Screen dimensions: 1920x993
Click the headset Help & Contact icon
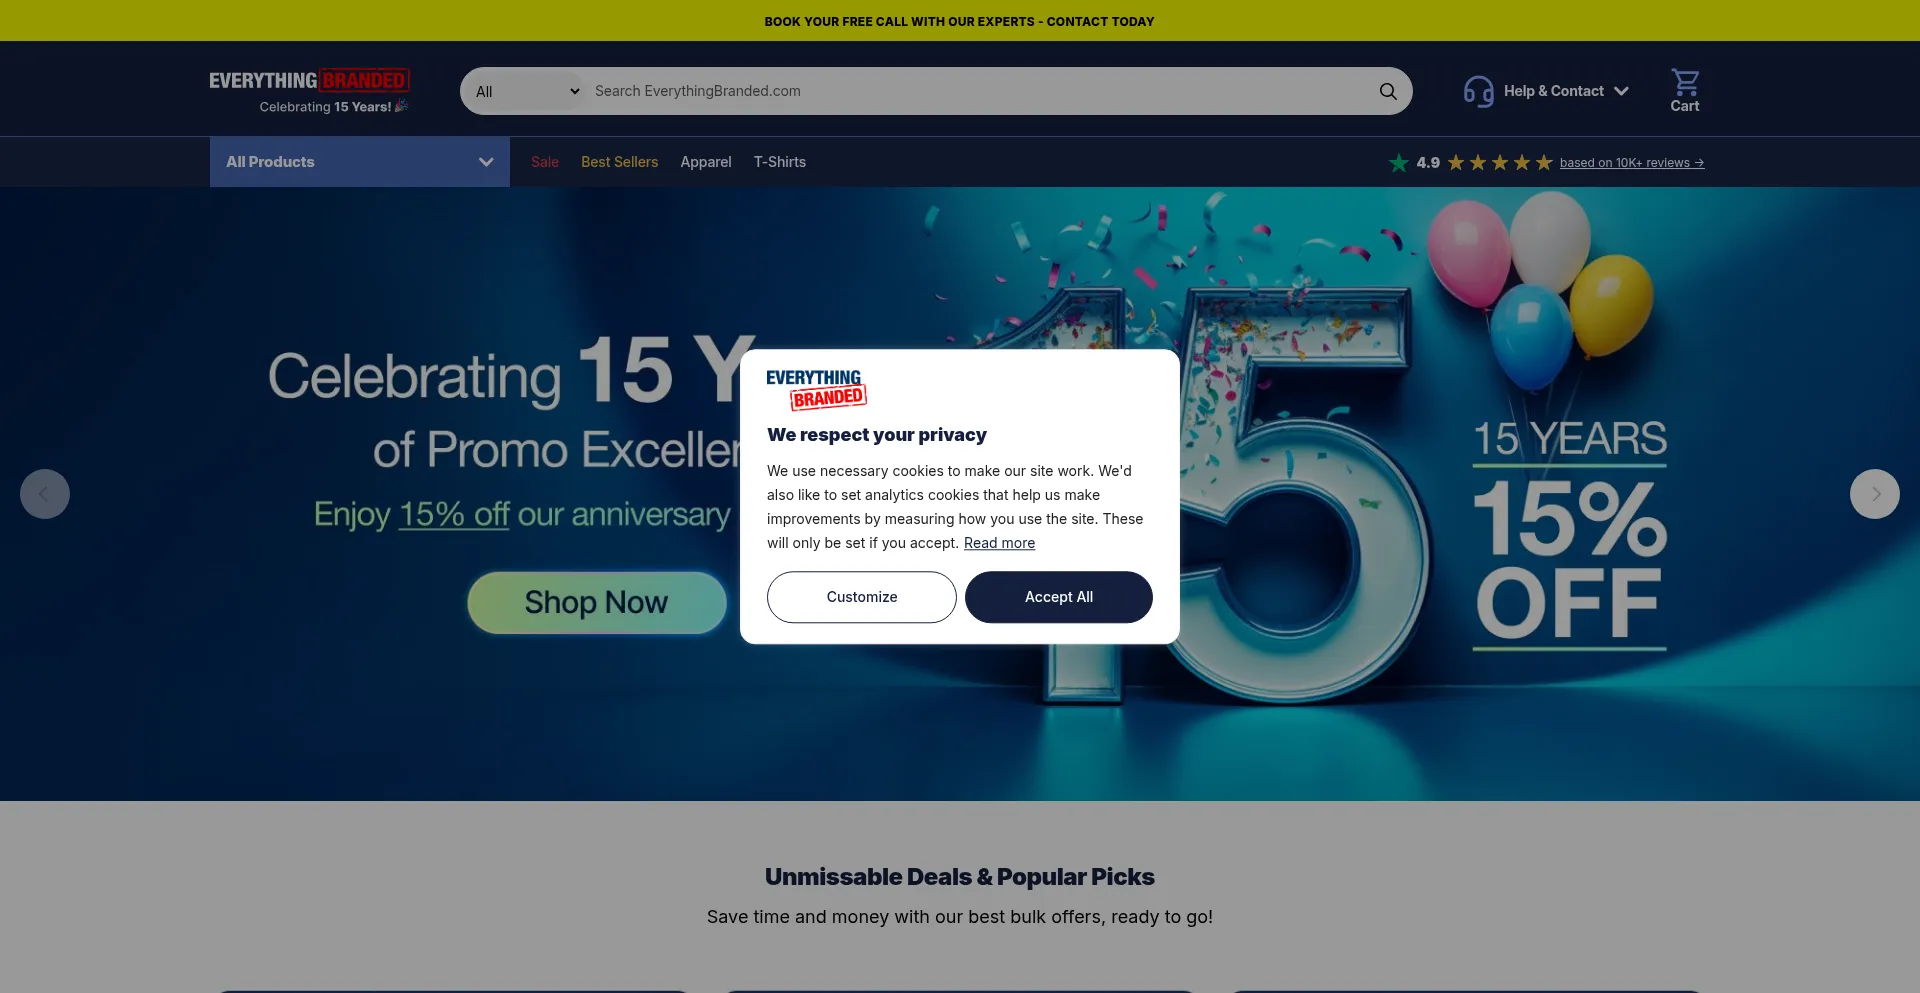click(1479, 91)
